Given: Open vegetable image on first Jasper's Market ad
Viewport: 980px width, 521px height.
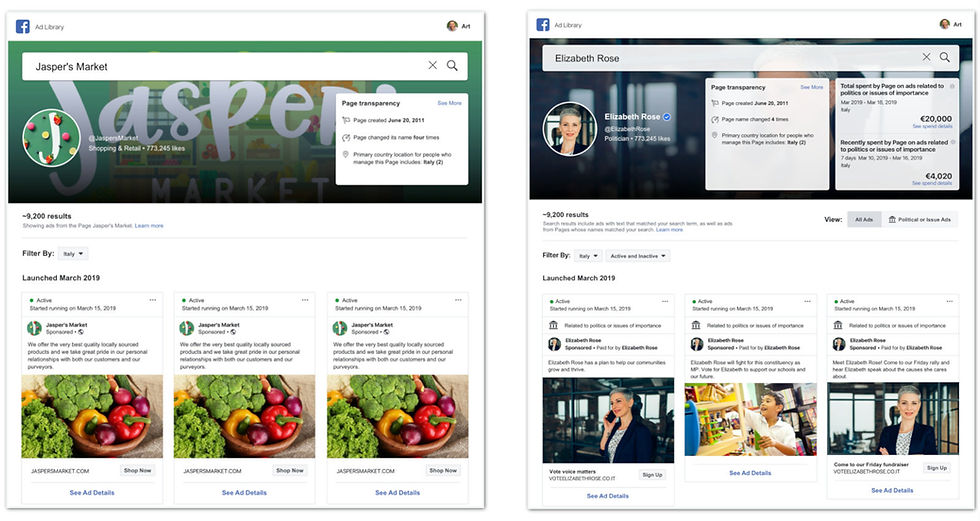Looking at the screenshot, I should tap(92, 416).
